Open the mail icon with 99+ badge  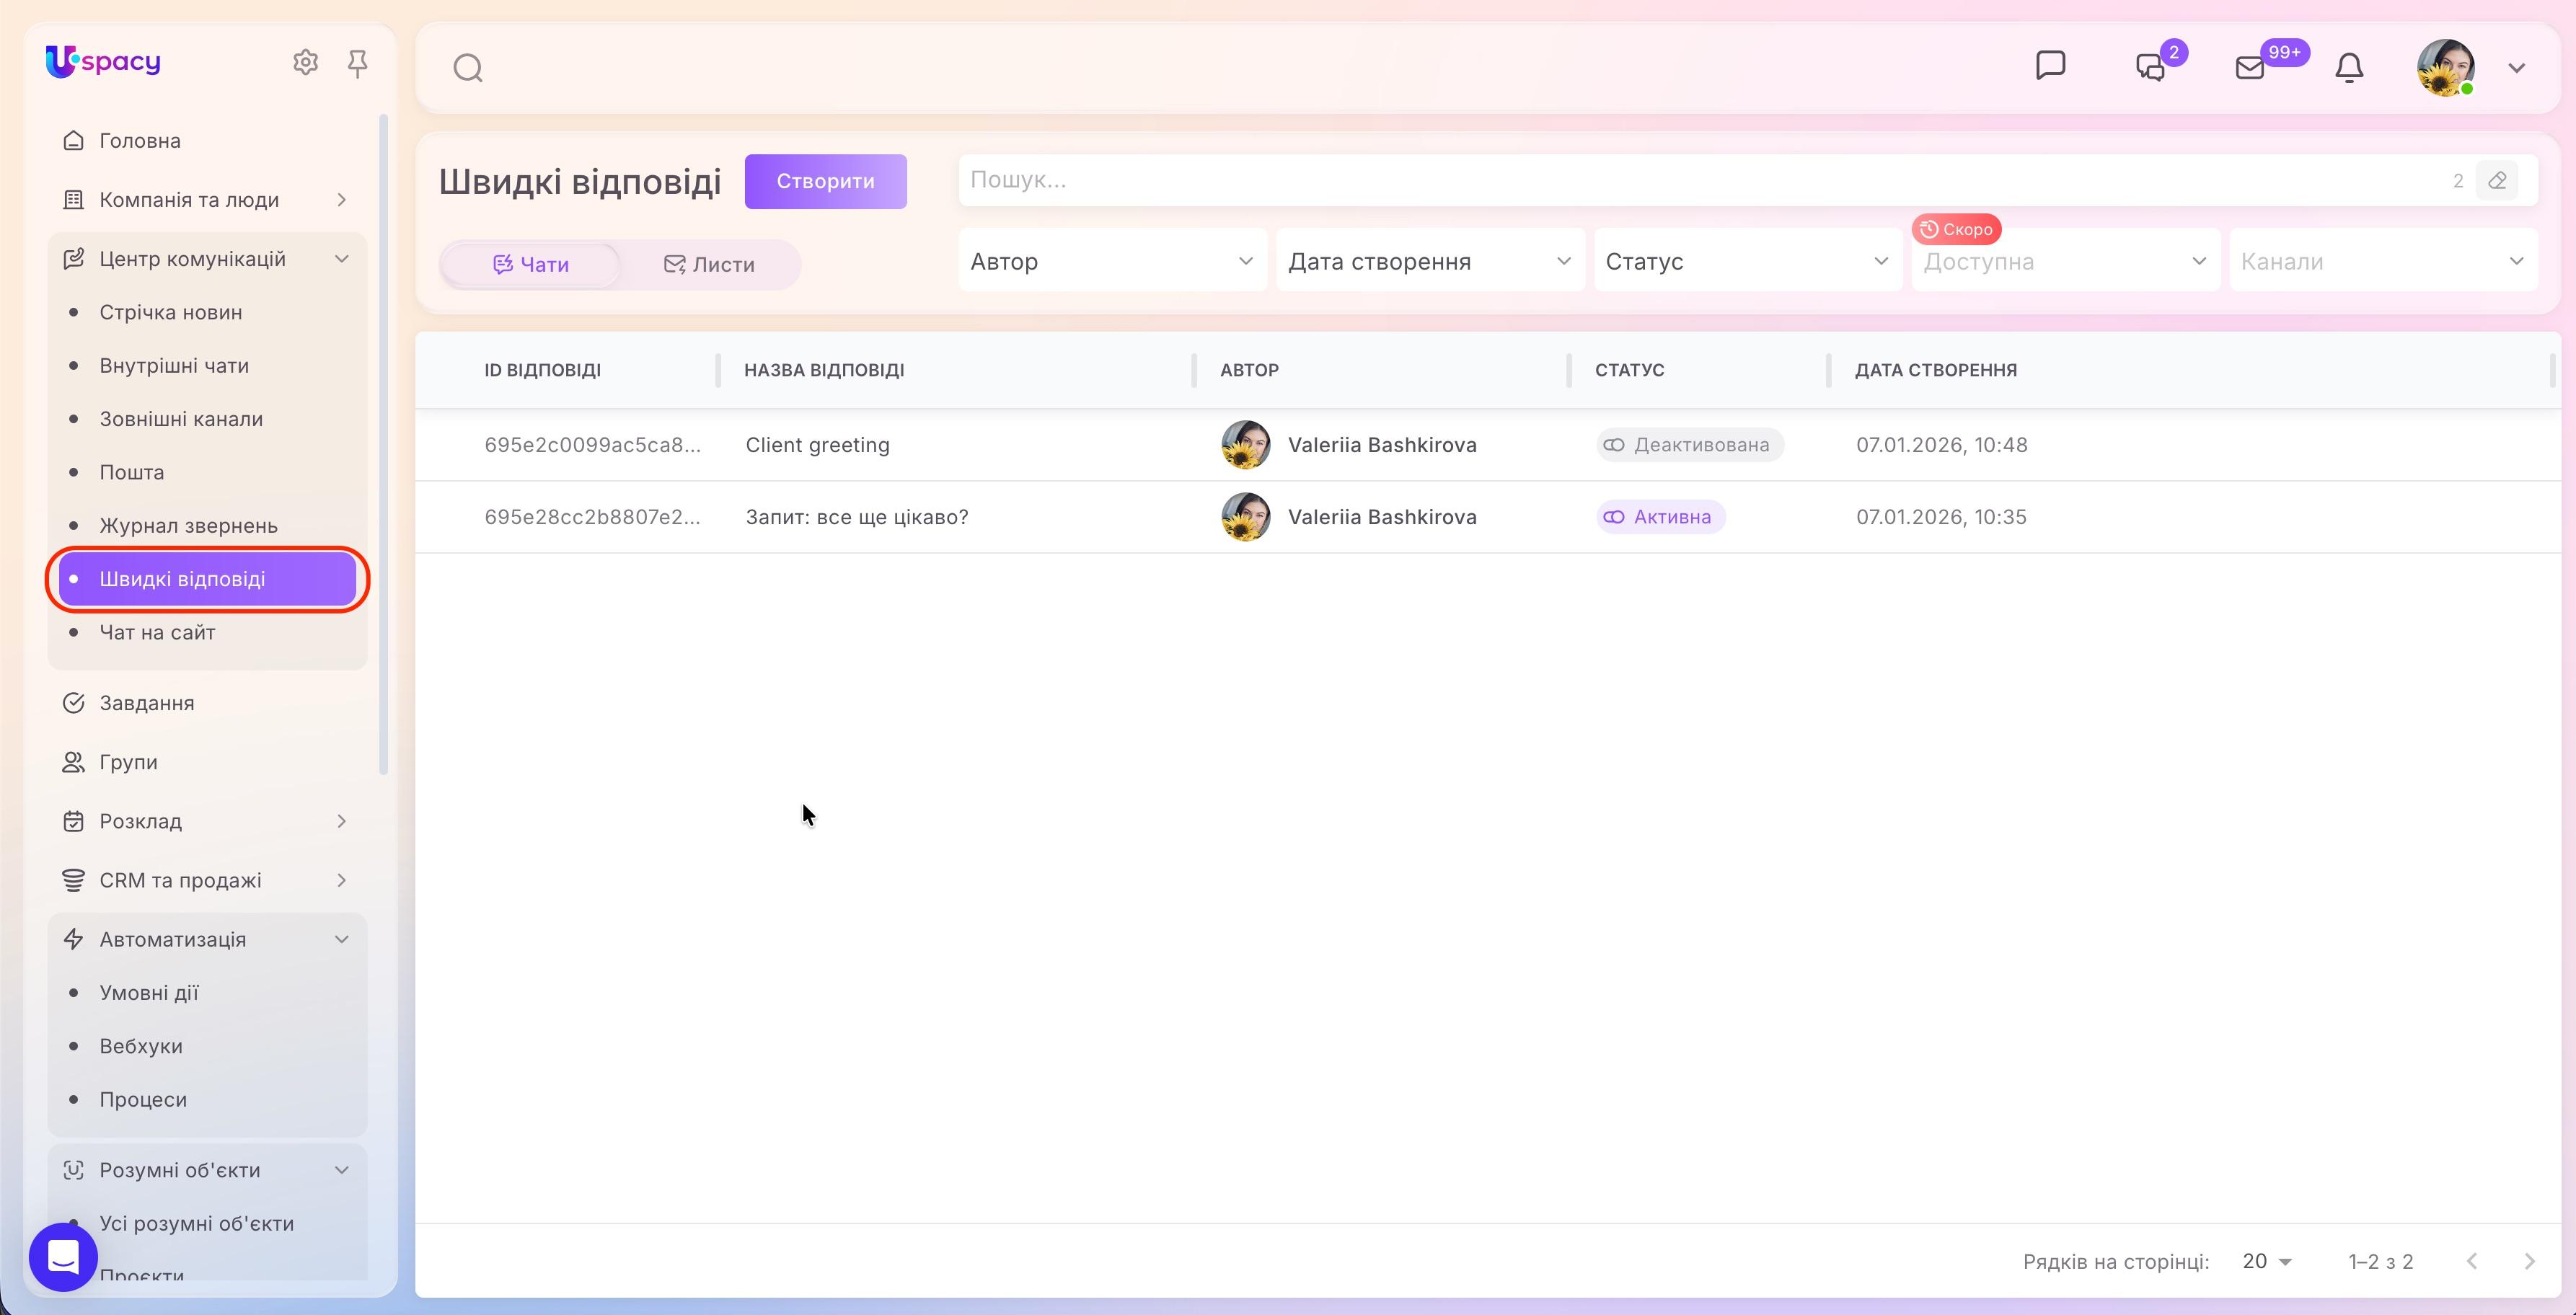click(x=2250, y=67)
